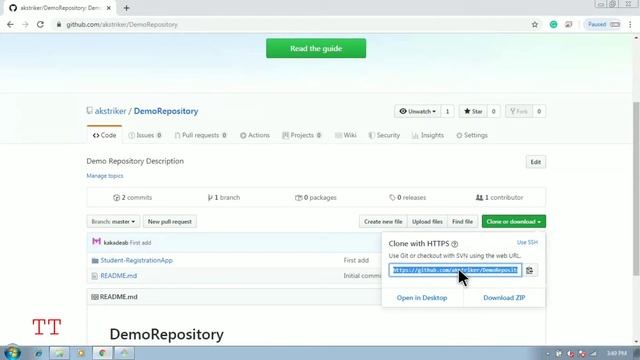Screen dimensions: 640x360
Task: Click Download ZIP
Action: click(504, 298)
